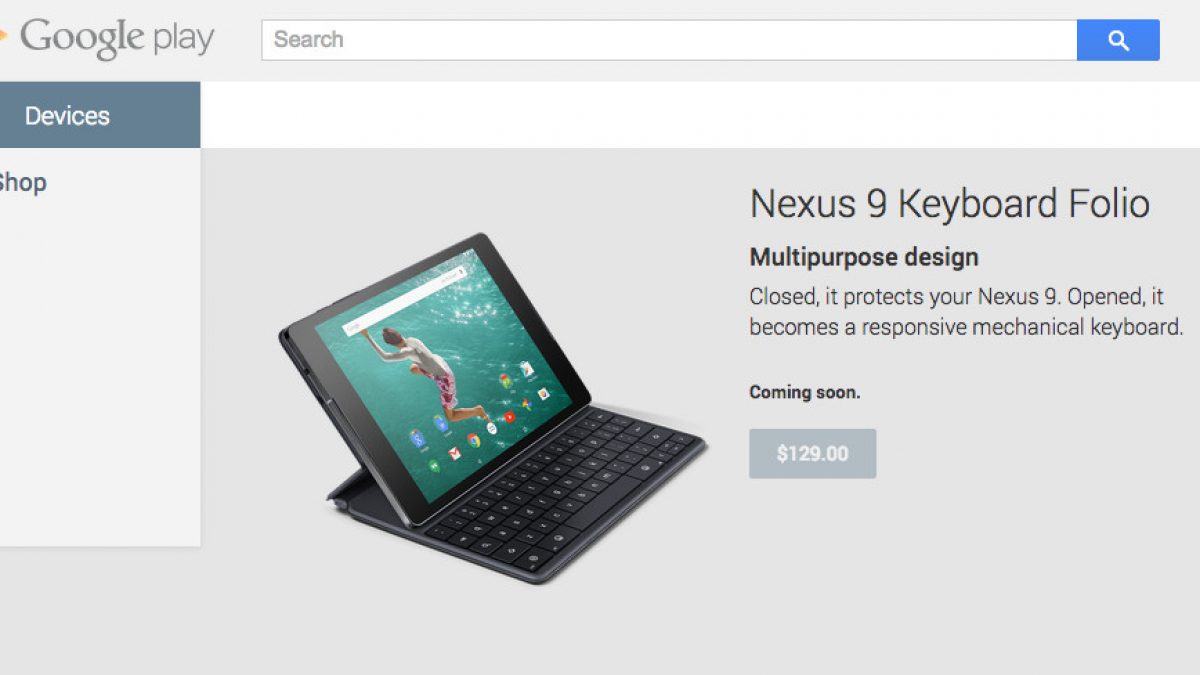Tap the Maps icon on tablet screen
Screen dimensions: 1200x675
tap(505, 381)
